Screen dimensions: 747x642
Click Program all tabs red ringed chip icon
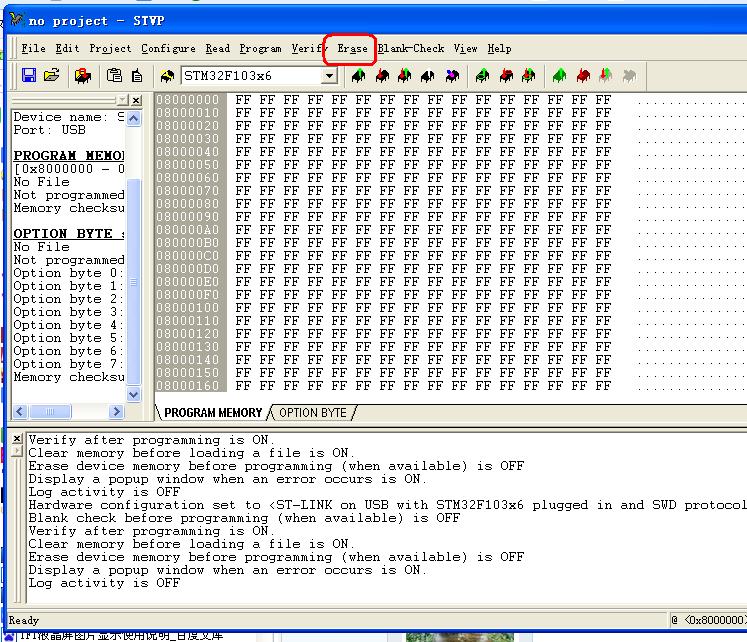coord(506,76)
